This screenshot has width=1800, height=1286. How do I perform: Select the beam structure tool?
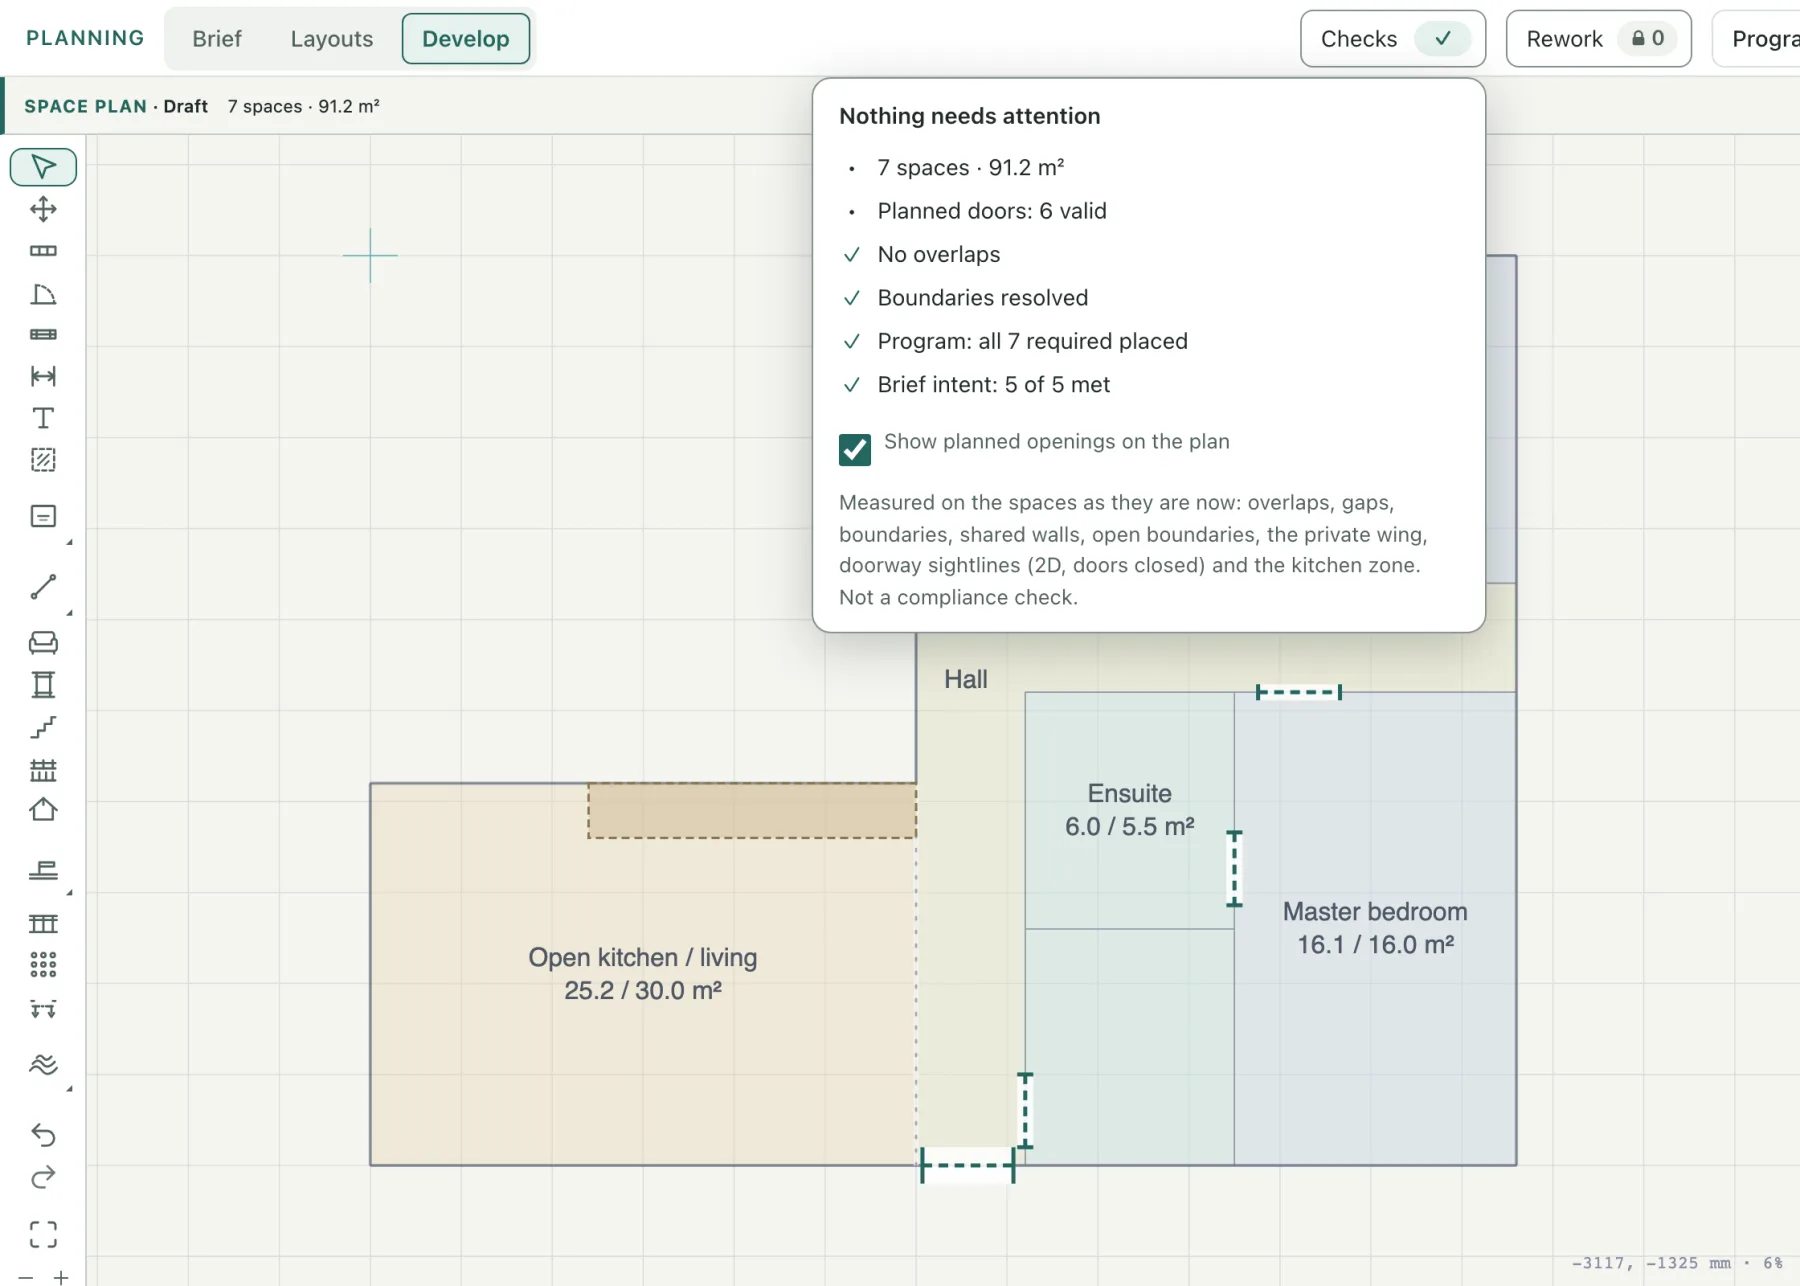43,923
